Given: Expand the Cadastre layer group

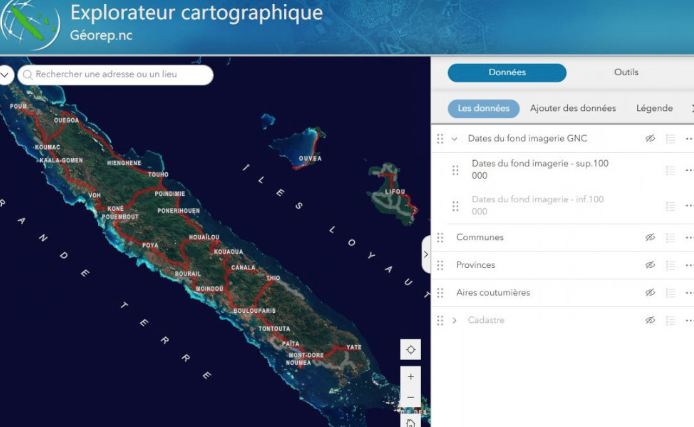Looking at the screenshot, I should tap(455, 320).
